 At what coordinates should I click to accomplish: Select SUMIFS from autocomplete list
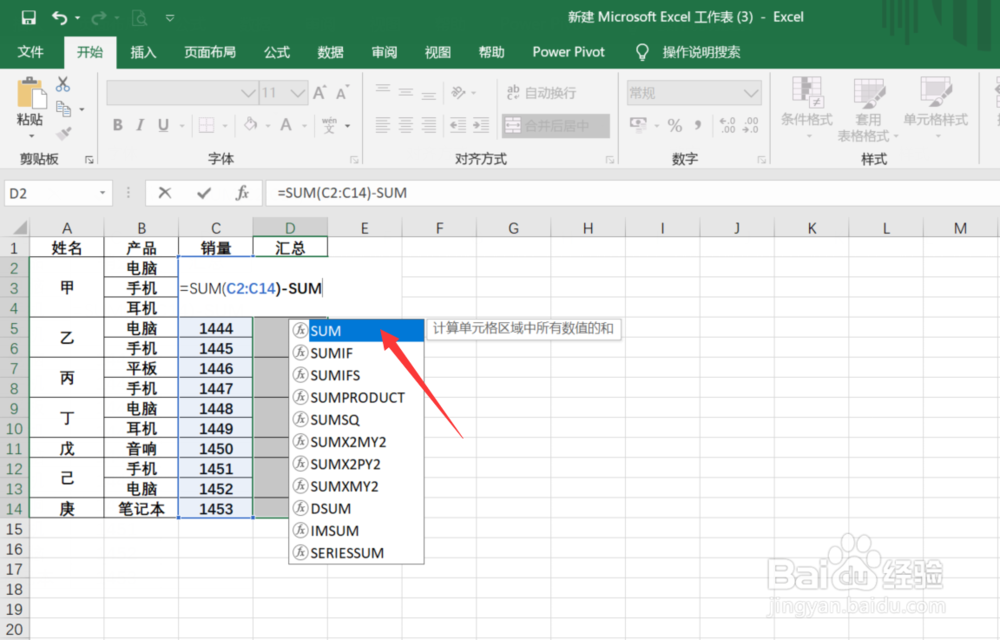(x=357, y=375)
